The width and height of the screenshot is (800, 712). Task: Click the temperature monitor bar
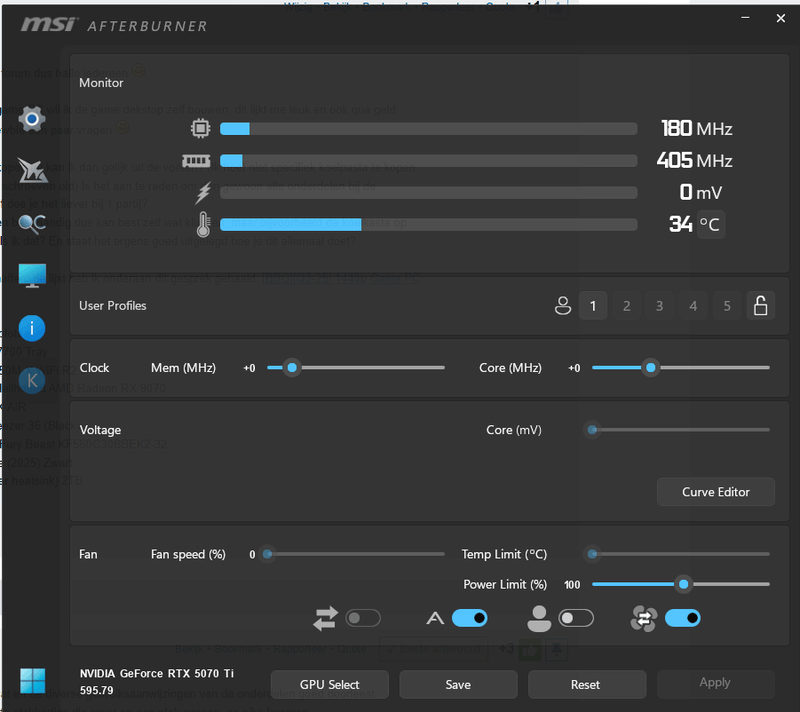[x=429, y=224]
